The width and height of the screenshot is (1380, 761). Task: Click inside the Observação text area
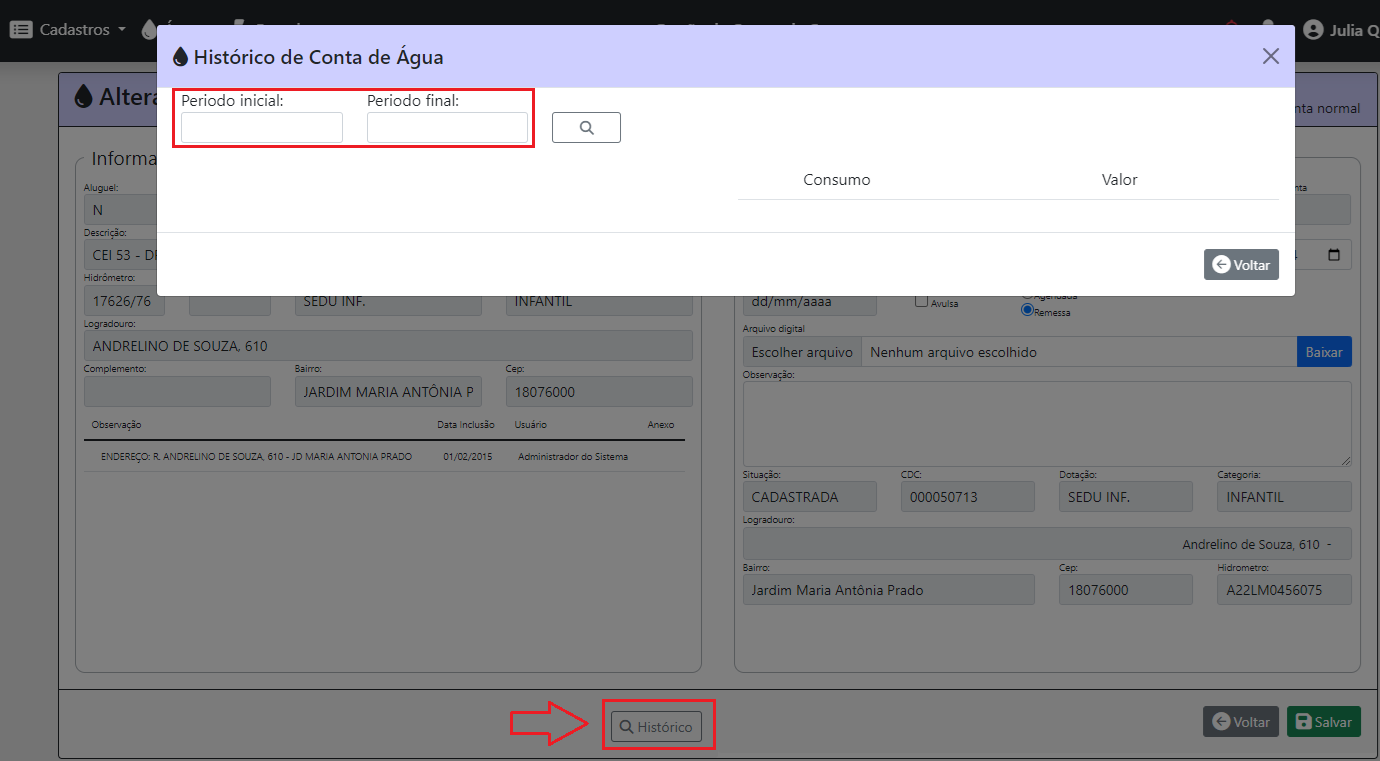pos(1046,423)
